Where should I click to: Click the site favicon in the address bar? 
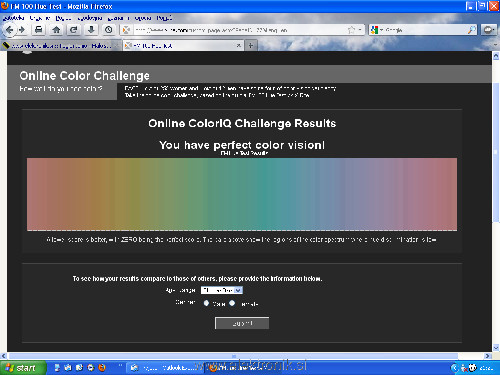pyautogui.click(x=126, y=30)
